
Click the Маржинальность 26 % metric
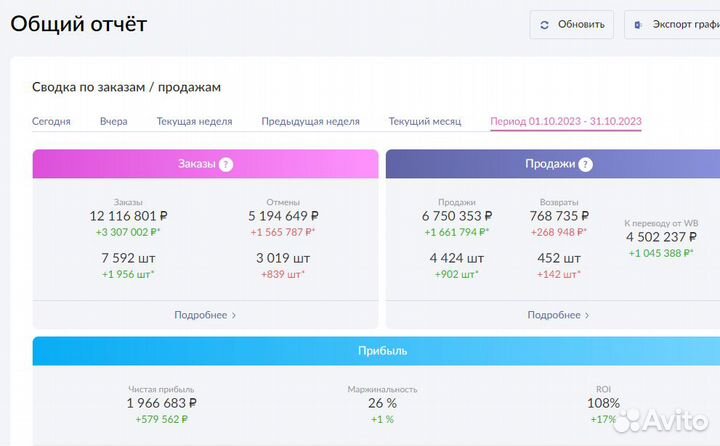point(383,403)
